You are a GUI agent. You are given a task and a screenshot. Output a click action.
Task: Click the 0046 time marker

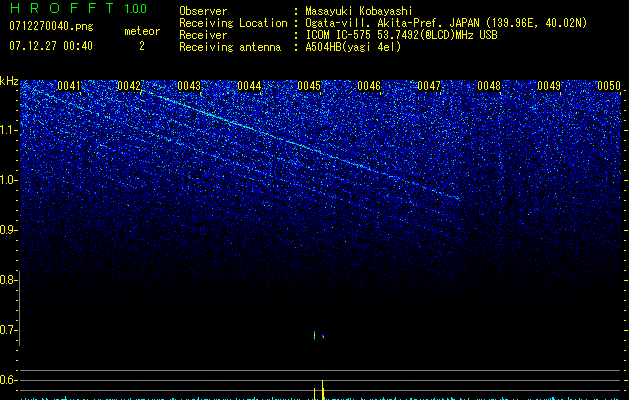coord(369,86)
